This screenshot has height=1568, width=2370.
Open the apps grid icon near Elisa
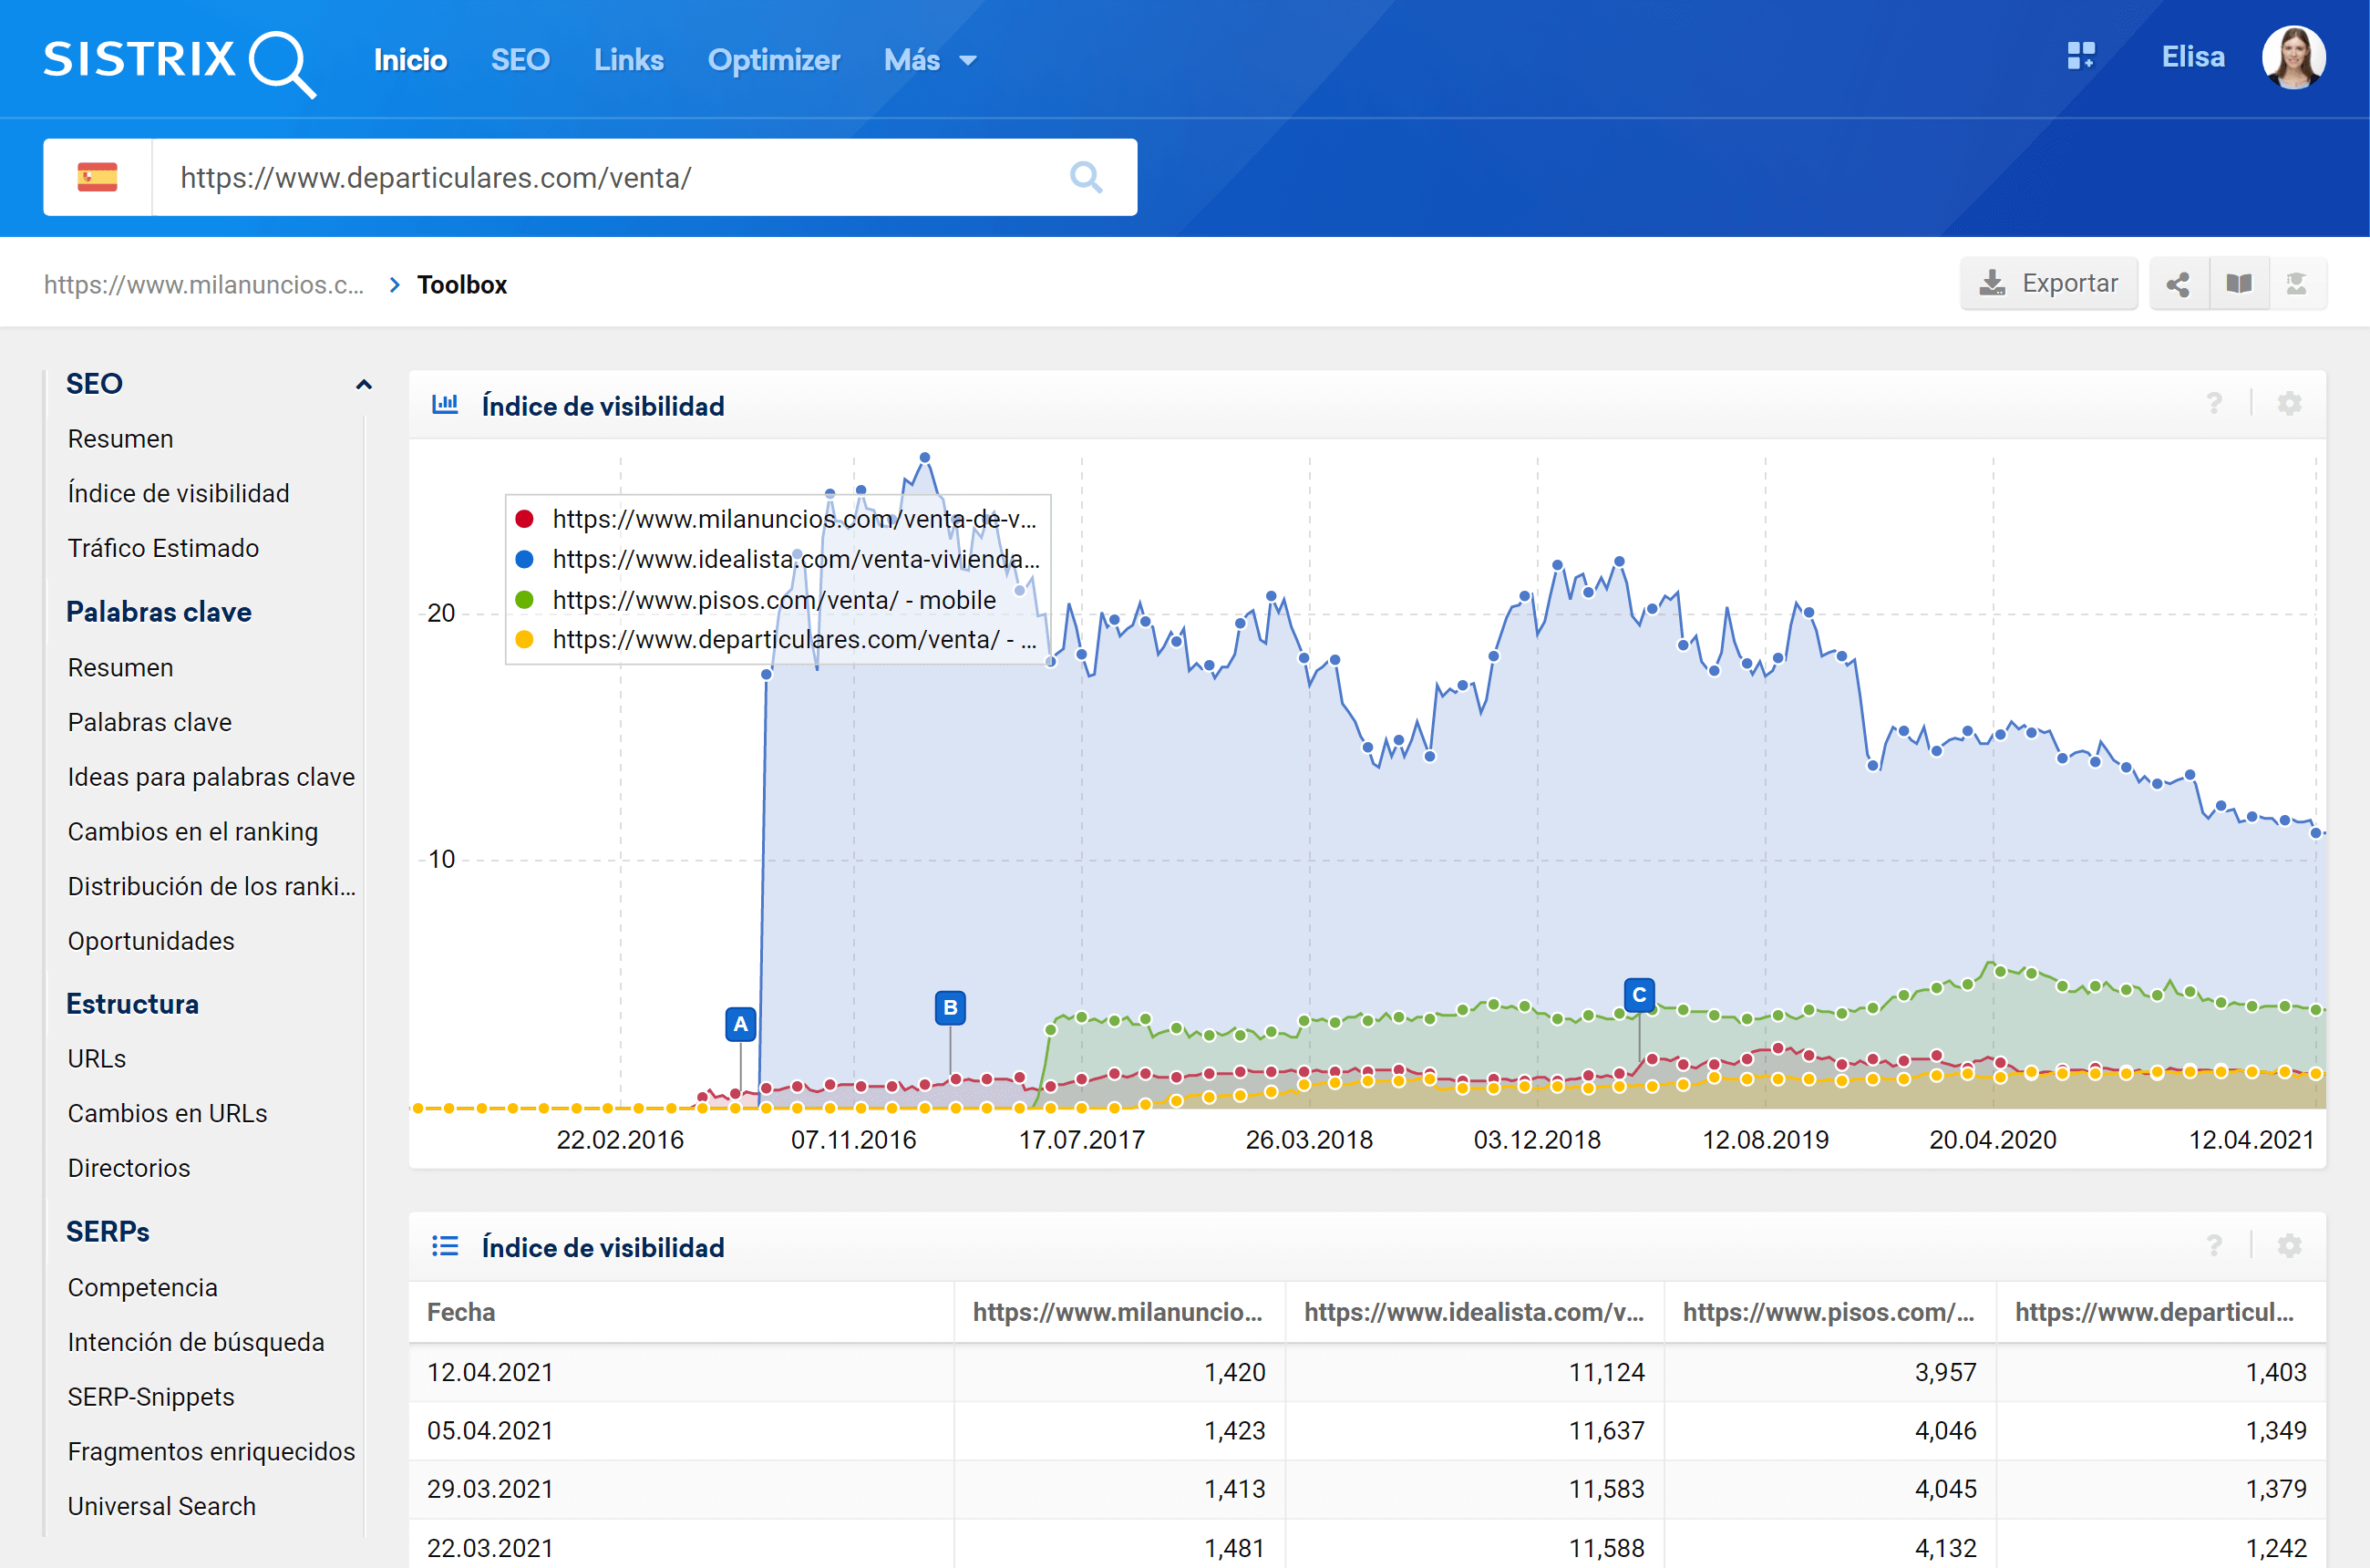[2080, 57]
